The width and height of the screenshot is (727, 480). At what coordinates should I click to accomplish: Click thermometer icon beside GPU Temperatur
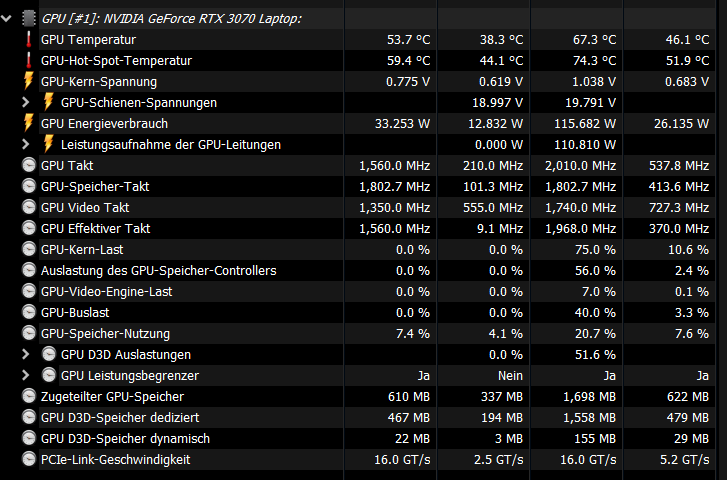[29, 39]
